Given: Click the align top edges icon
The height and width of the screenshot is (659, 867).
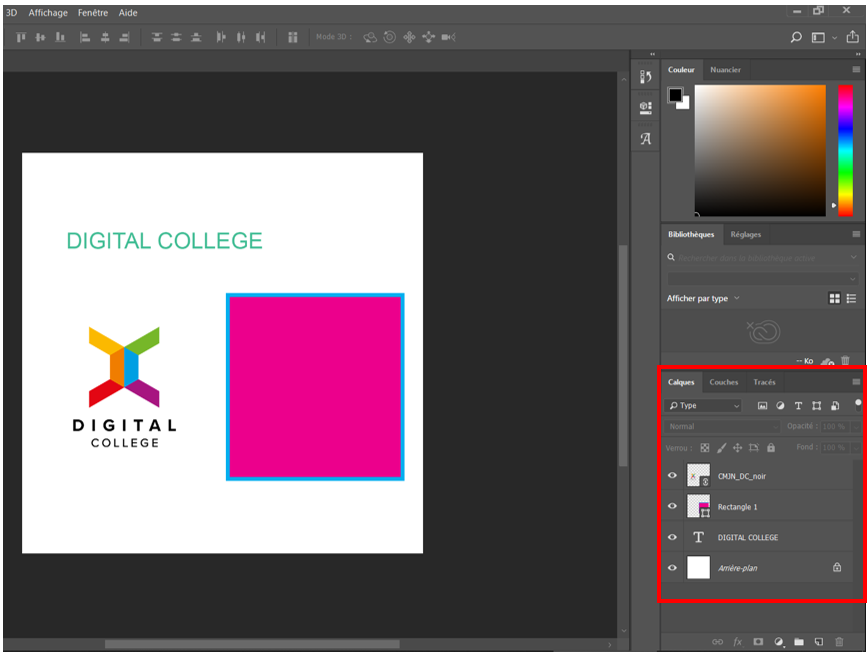Looking at the screenshot, I should [21, 37].
